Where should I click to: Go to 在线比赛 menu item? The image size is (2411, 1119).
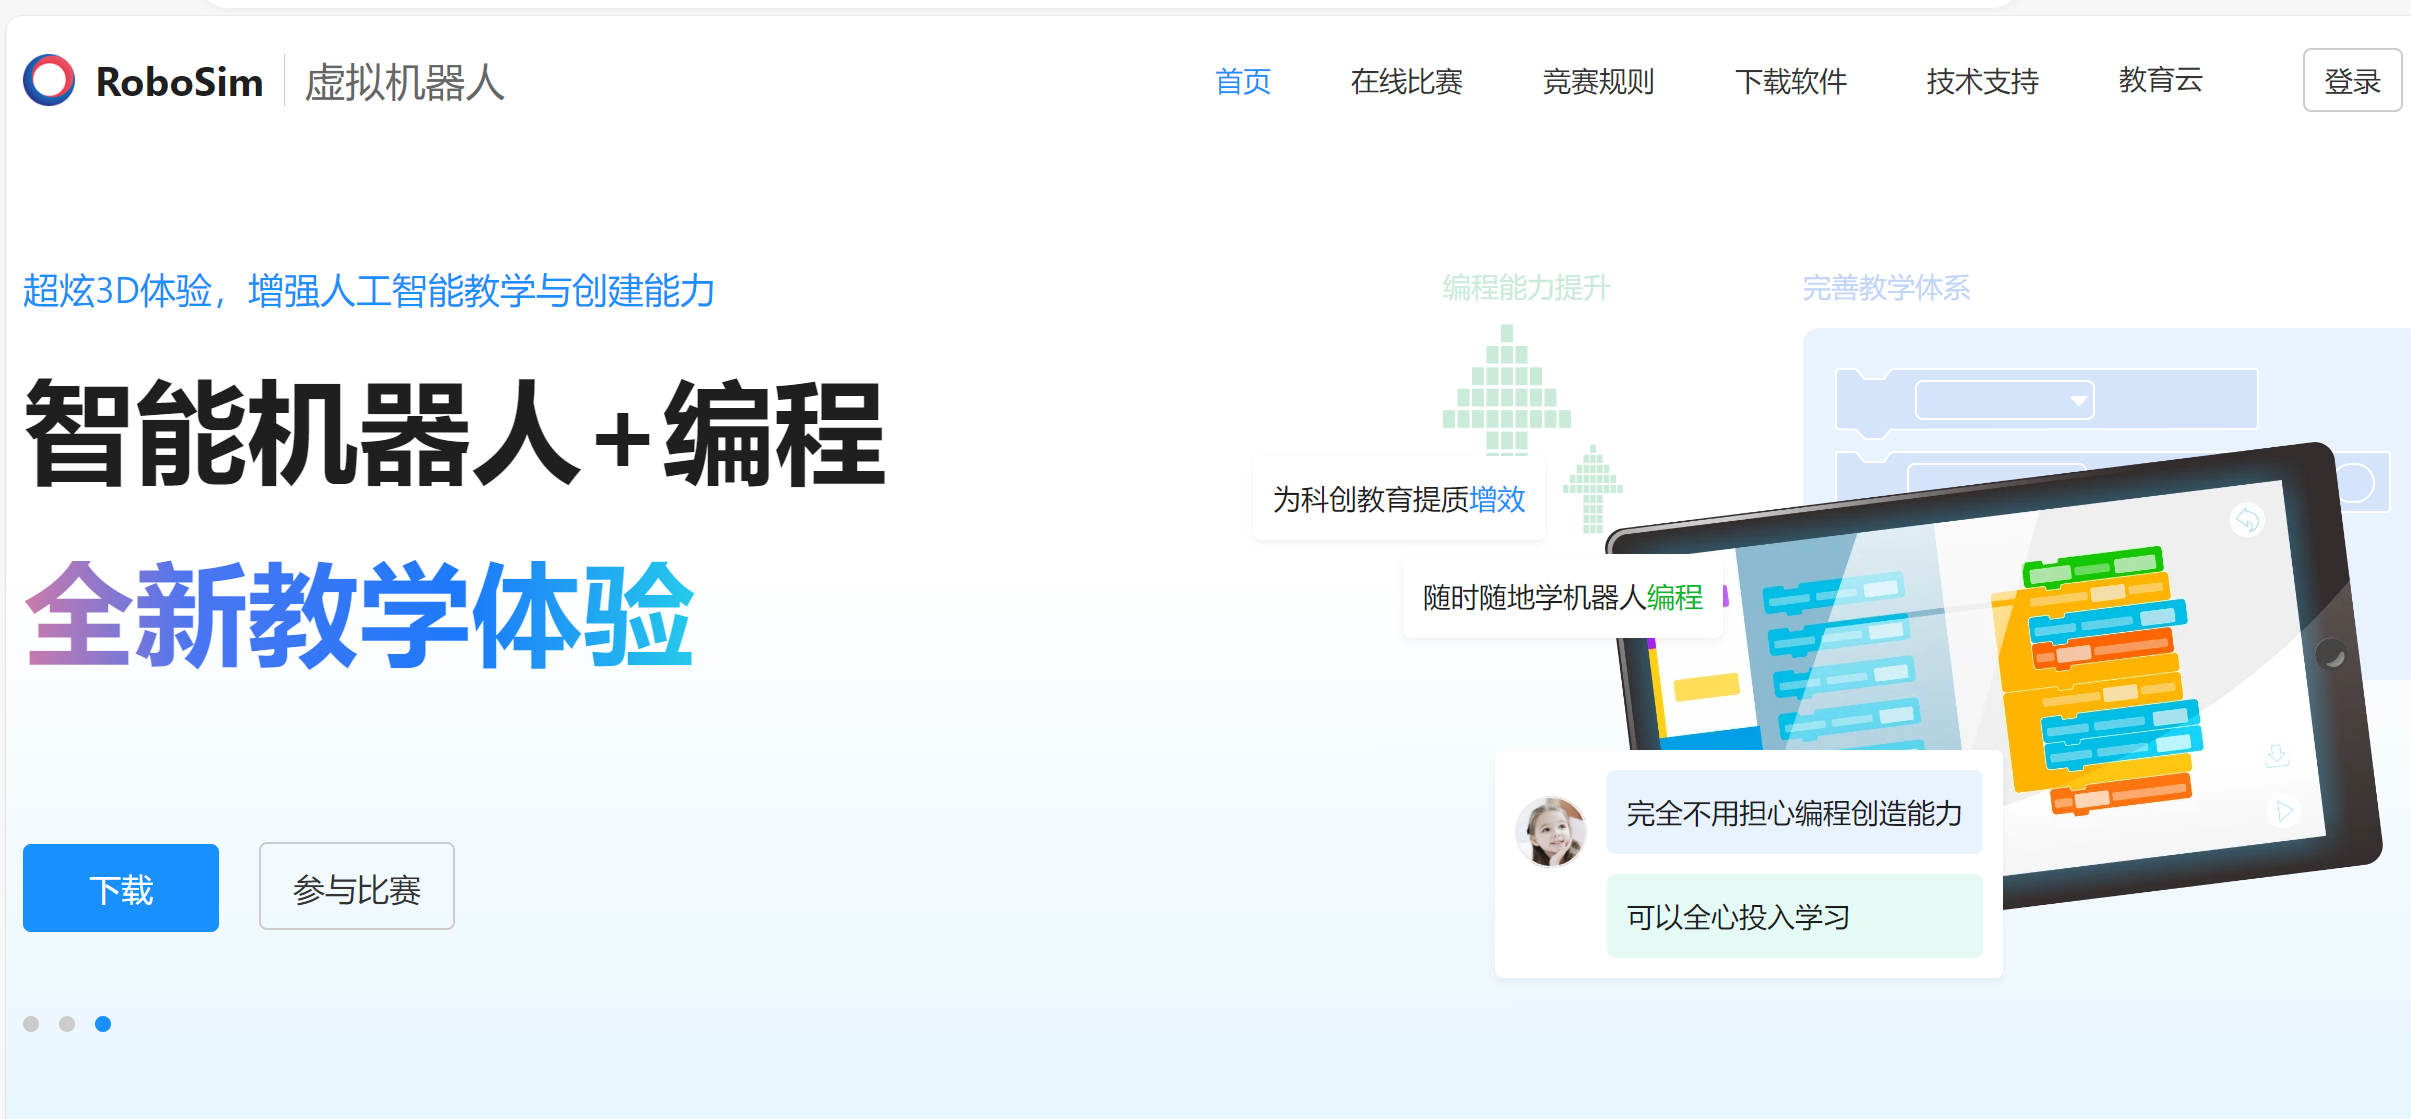point(1406,81)
